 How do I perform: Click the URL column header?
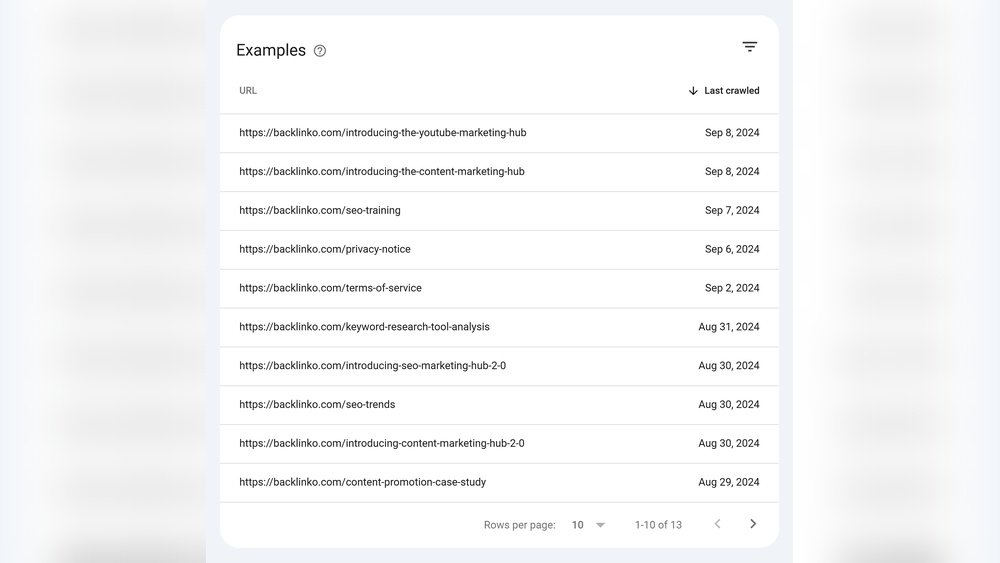click(248, 91)
